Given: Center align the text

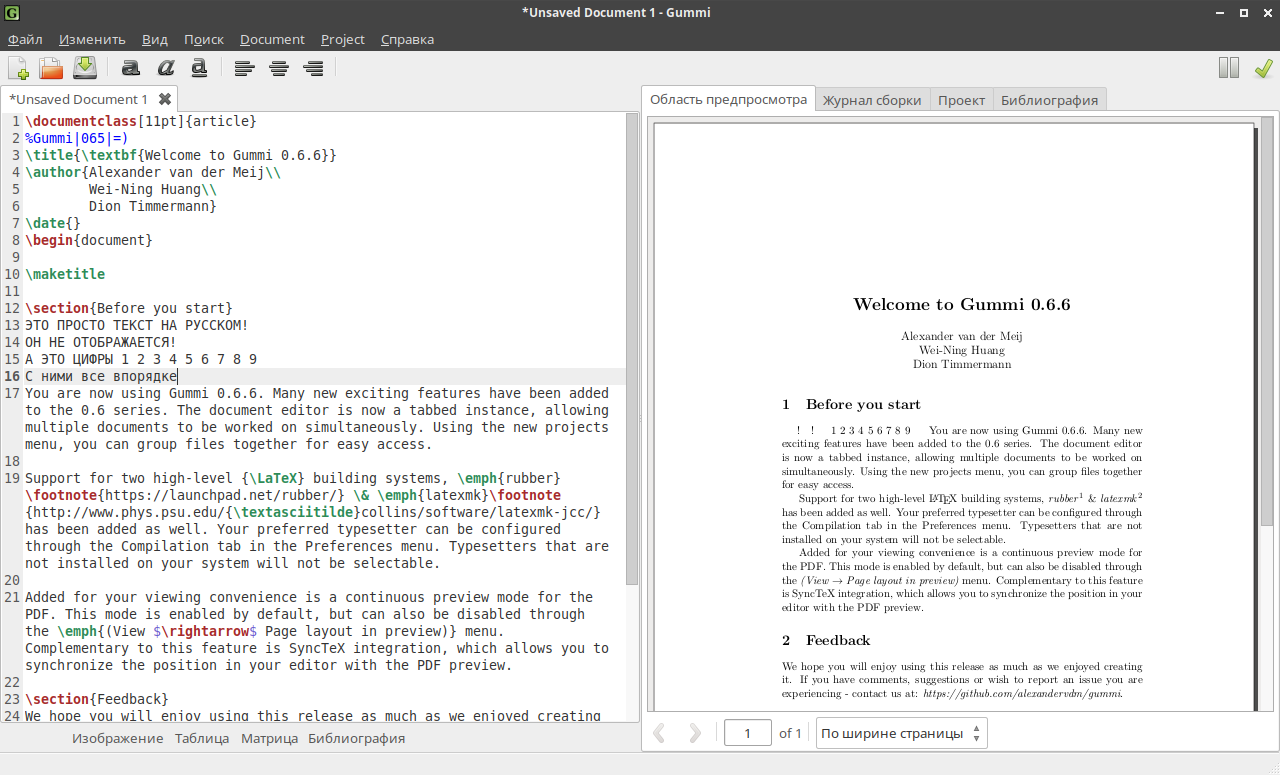Looking at the screenshot, I should [279, 68].
